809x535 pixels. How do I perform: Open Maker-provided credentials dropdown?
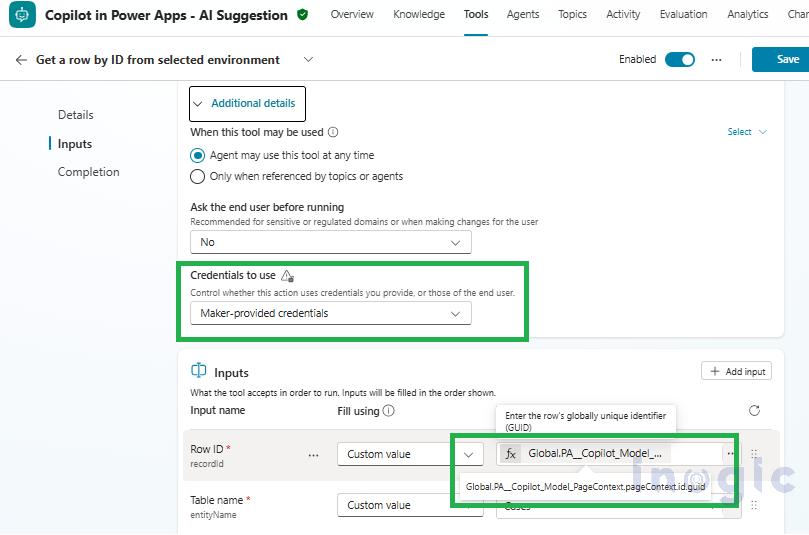pyautogui.click(x=331, y=313)
